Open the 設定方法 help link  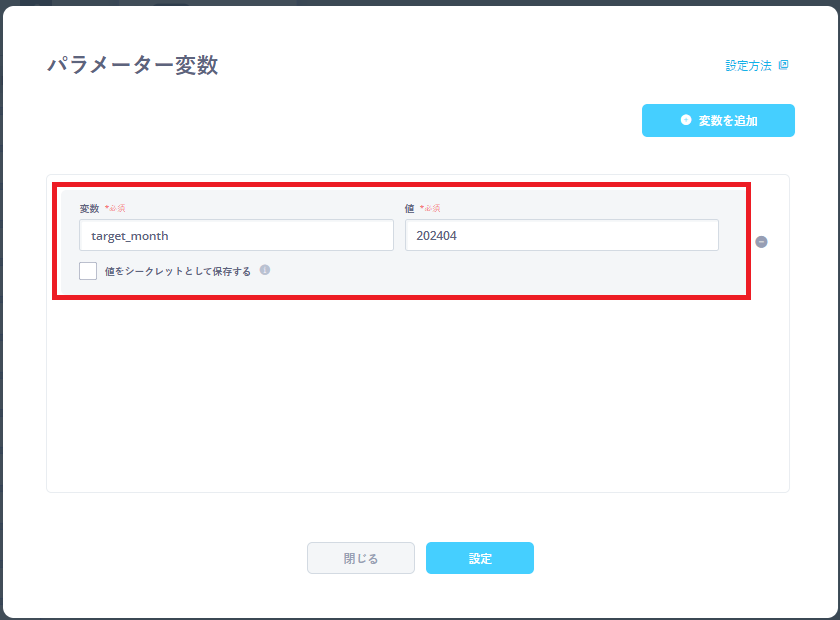(x=748, y=65)
